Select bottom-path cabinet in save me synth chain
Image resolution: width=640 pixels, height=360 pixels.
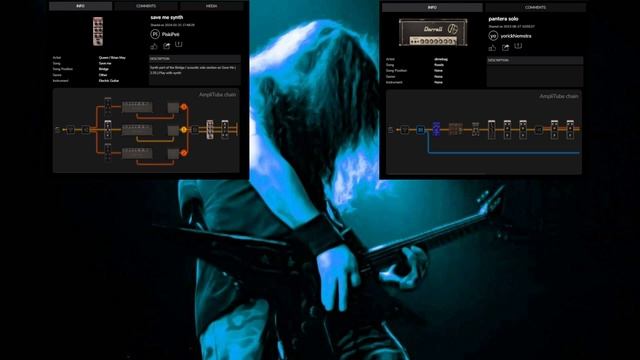(173, 153)
